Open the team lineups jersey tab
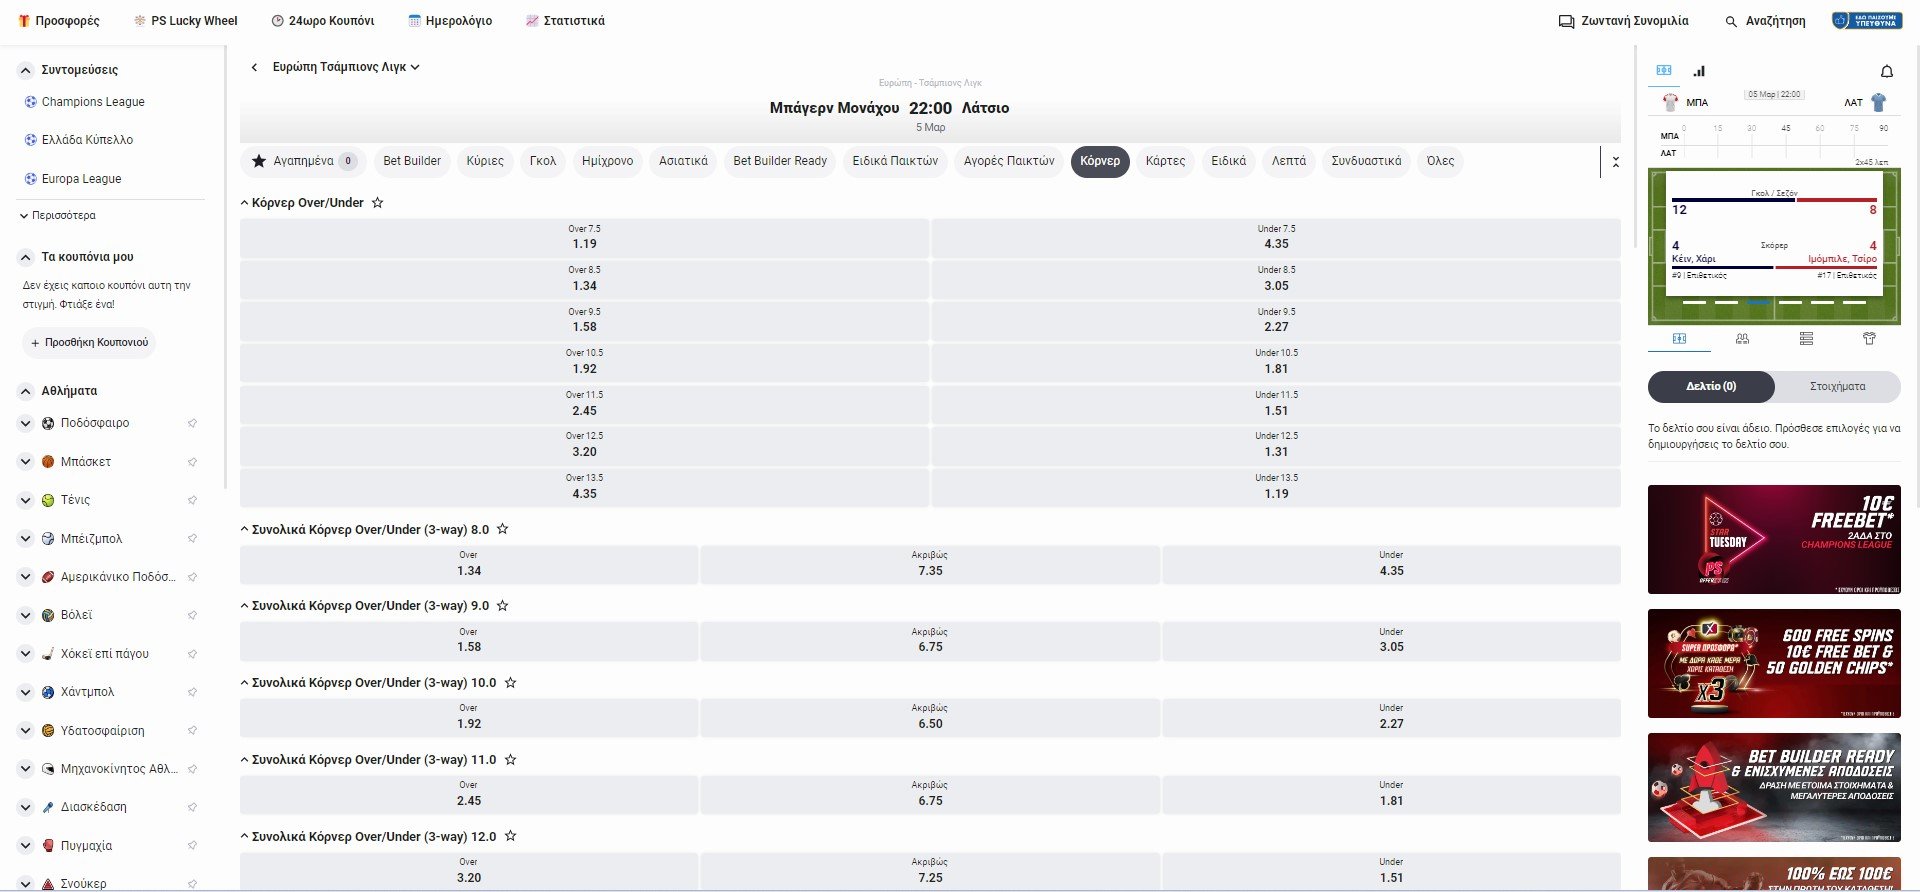 [1868, 339]
